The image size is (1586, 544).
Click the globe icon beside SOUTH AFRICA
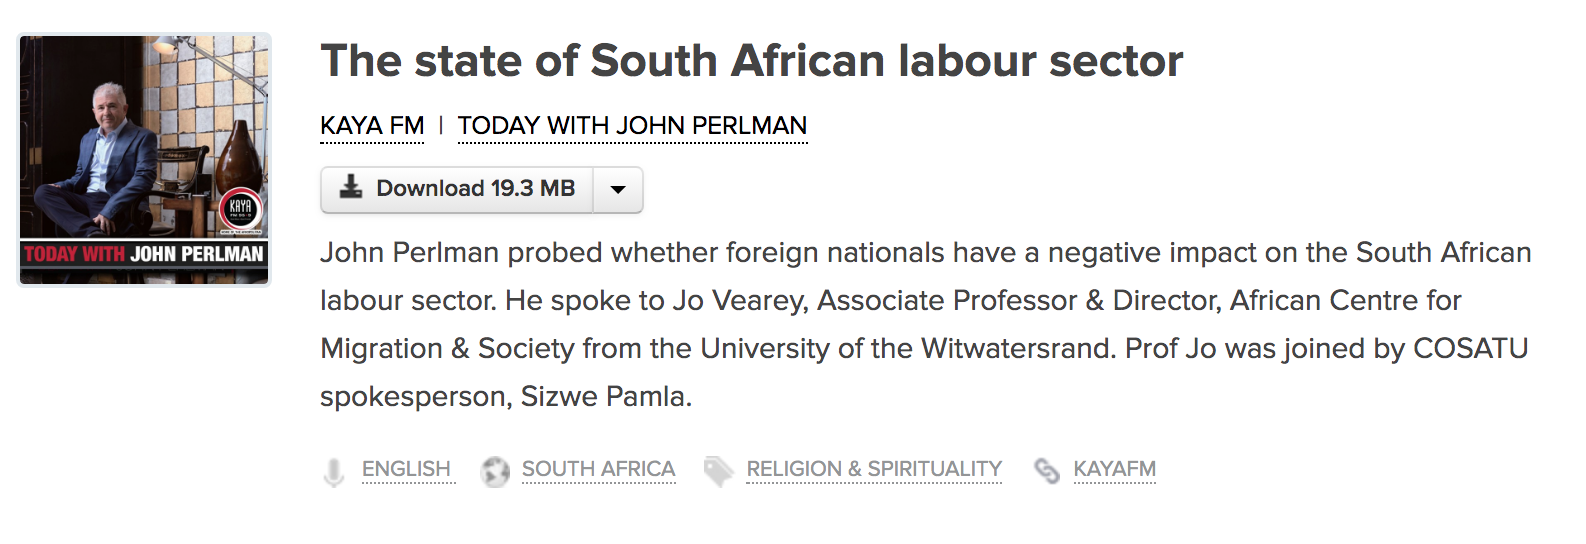click(x=495, y=471)
